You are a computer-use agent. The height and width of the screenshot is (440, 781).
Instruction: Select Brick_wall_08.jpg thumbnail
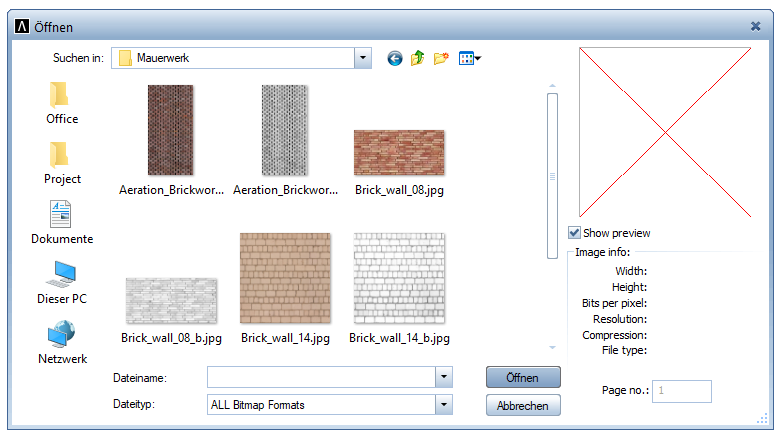pos(399,152)
